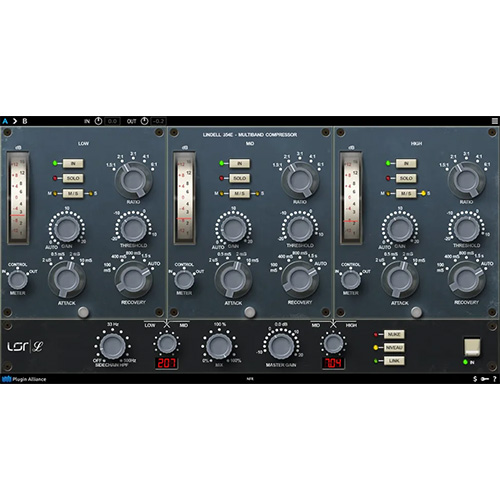The width and height of the screenshot is (500, 500).
Task: Toggle the LOW band SOLO button
Action: tap(73, 178)
